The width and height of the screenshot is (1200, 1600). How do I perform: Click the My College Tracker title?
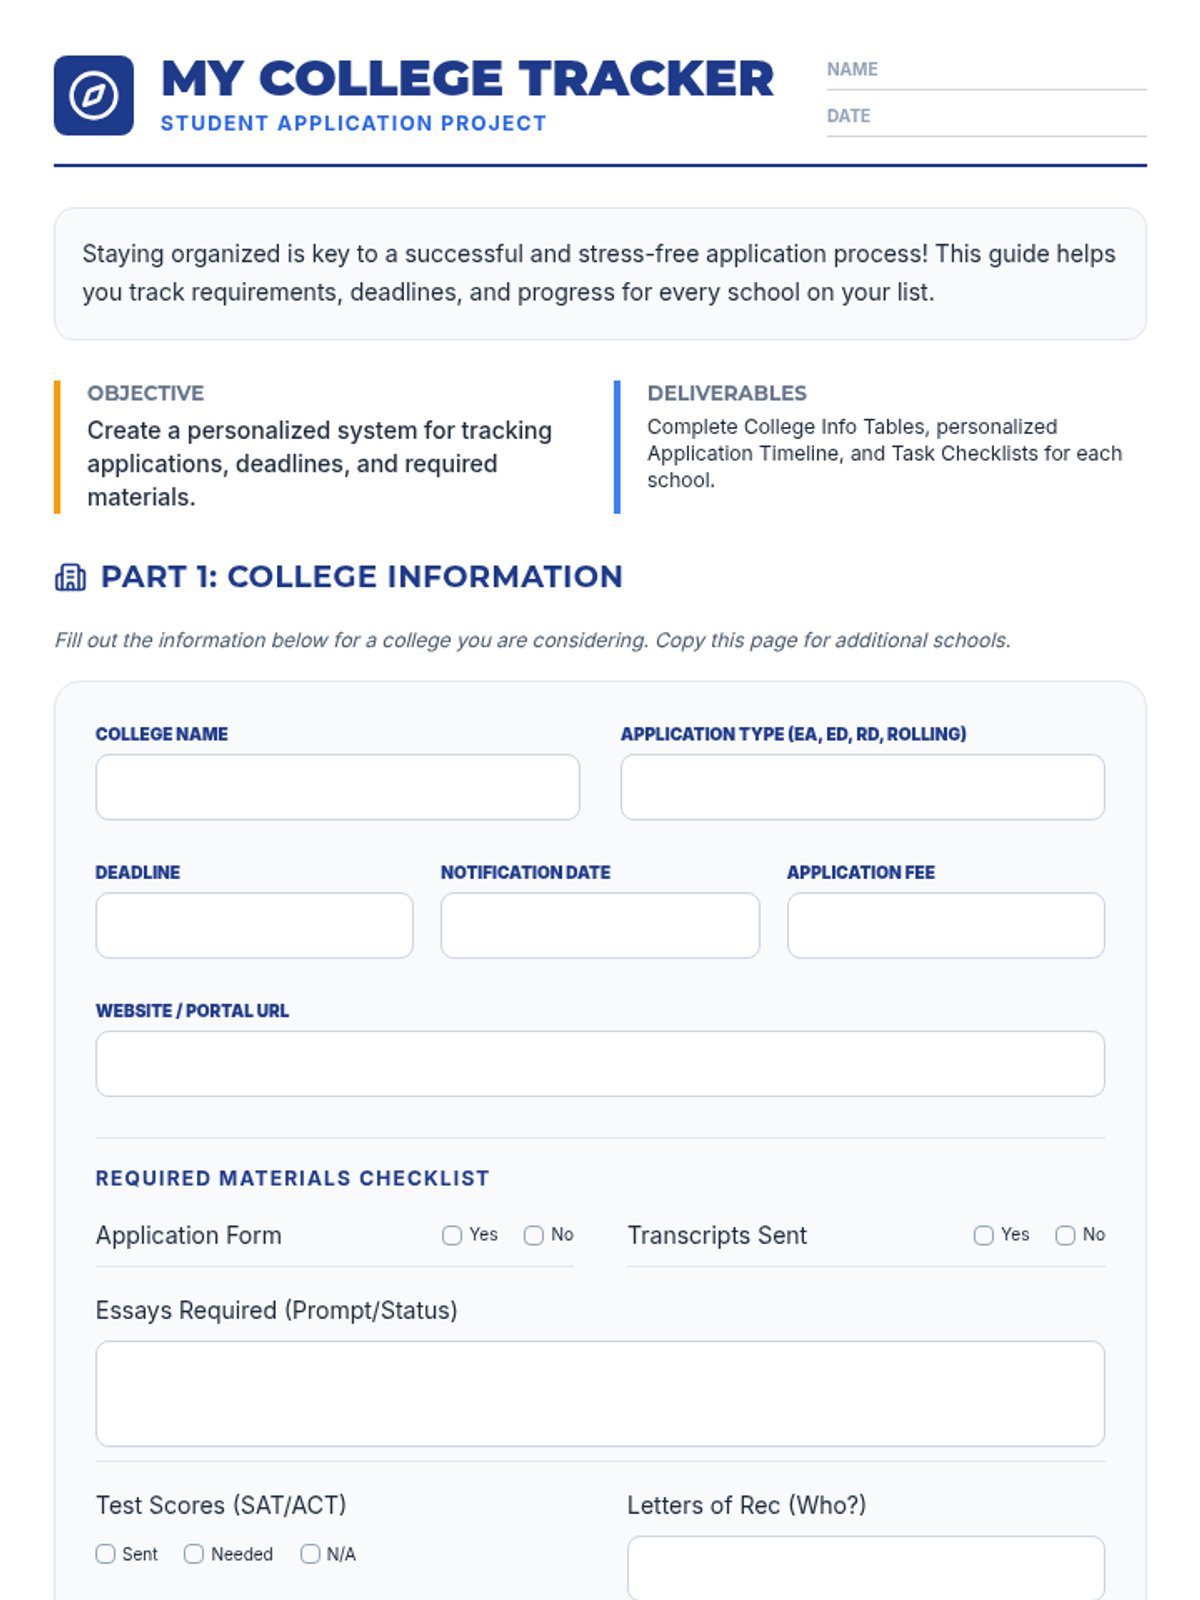(x=467, y=79)
